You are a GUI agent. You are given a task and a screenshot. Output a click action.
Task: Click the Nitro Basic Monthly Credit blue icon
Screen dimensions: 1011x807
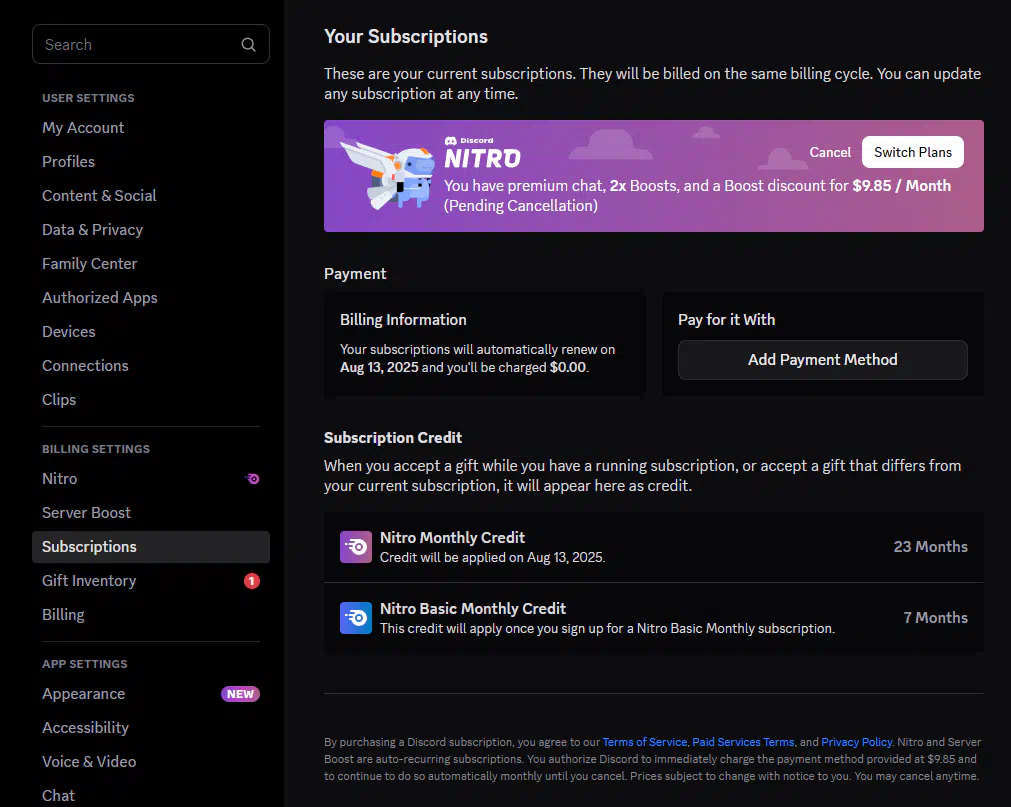(356, 618)
